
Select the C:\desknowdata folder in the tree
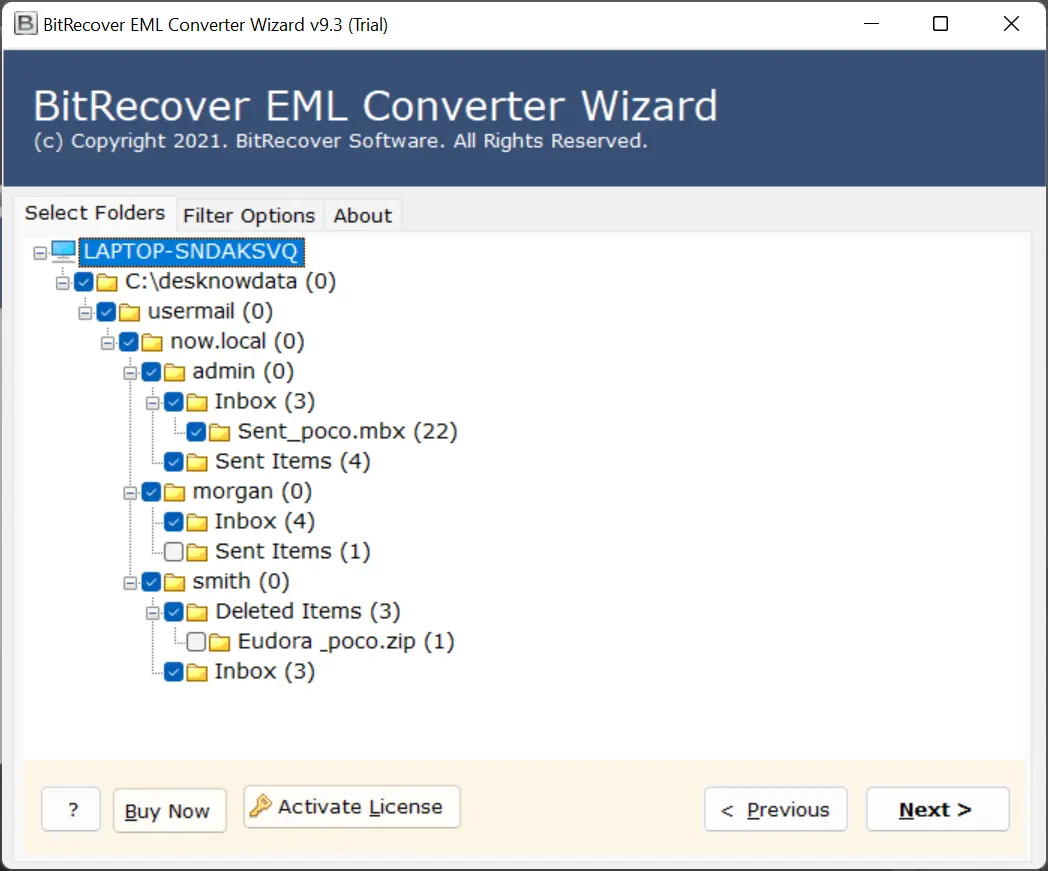tap(229, 281)
